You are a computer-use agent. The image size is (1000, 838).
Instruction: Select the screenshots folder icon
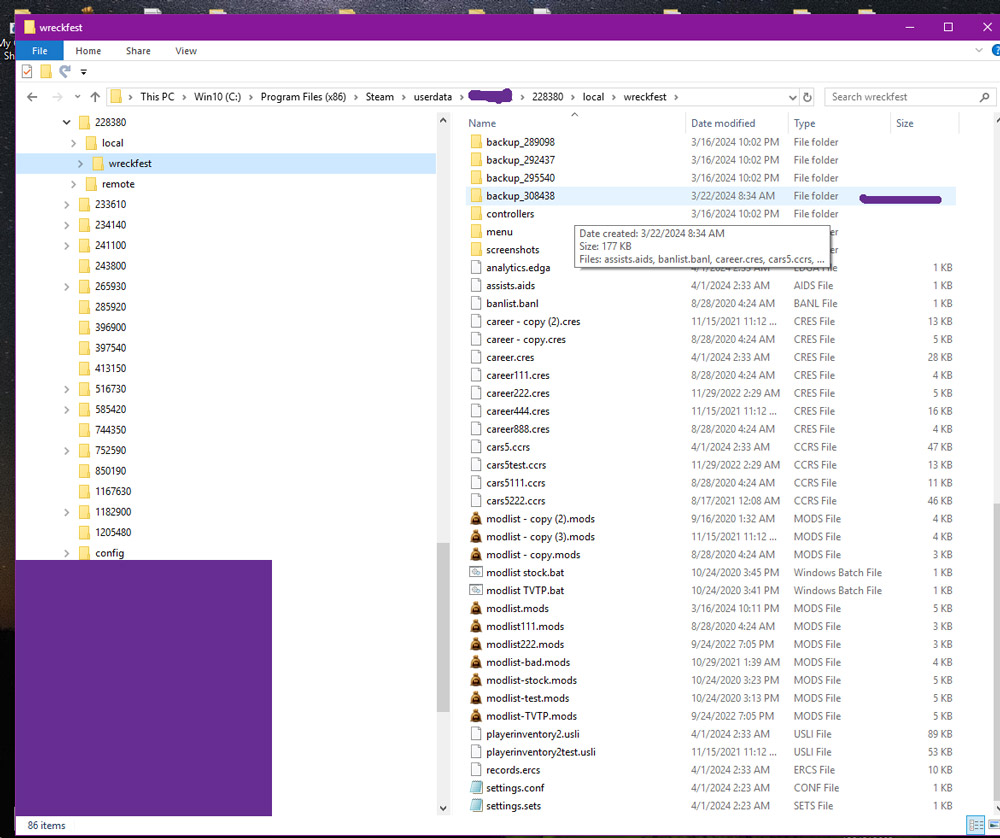click(x=476, y=249)
